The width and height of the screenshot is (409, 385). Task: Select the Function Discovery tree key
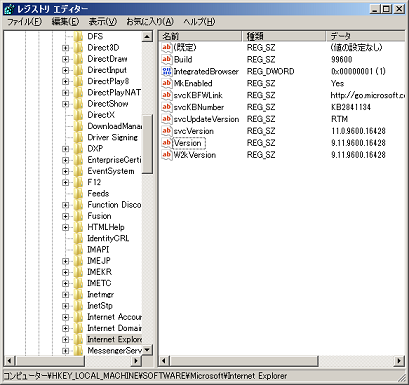coord(114,205)
